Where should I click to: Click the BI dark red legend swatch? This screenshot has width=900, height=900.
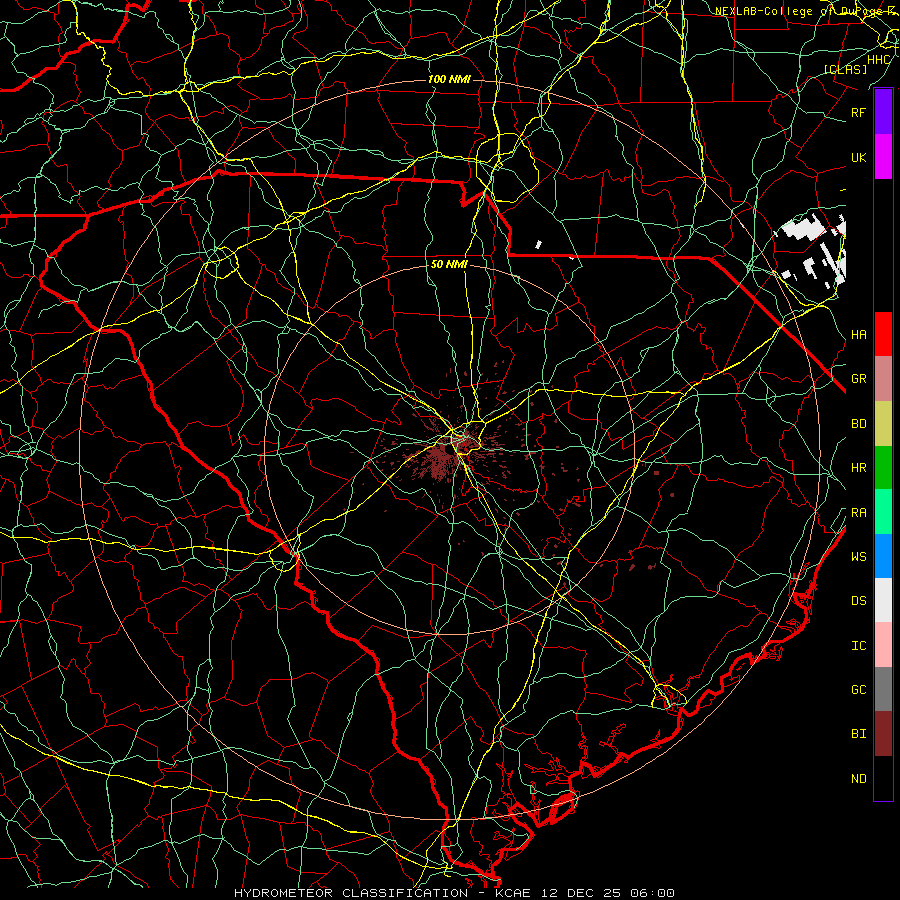point(883,734)
